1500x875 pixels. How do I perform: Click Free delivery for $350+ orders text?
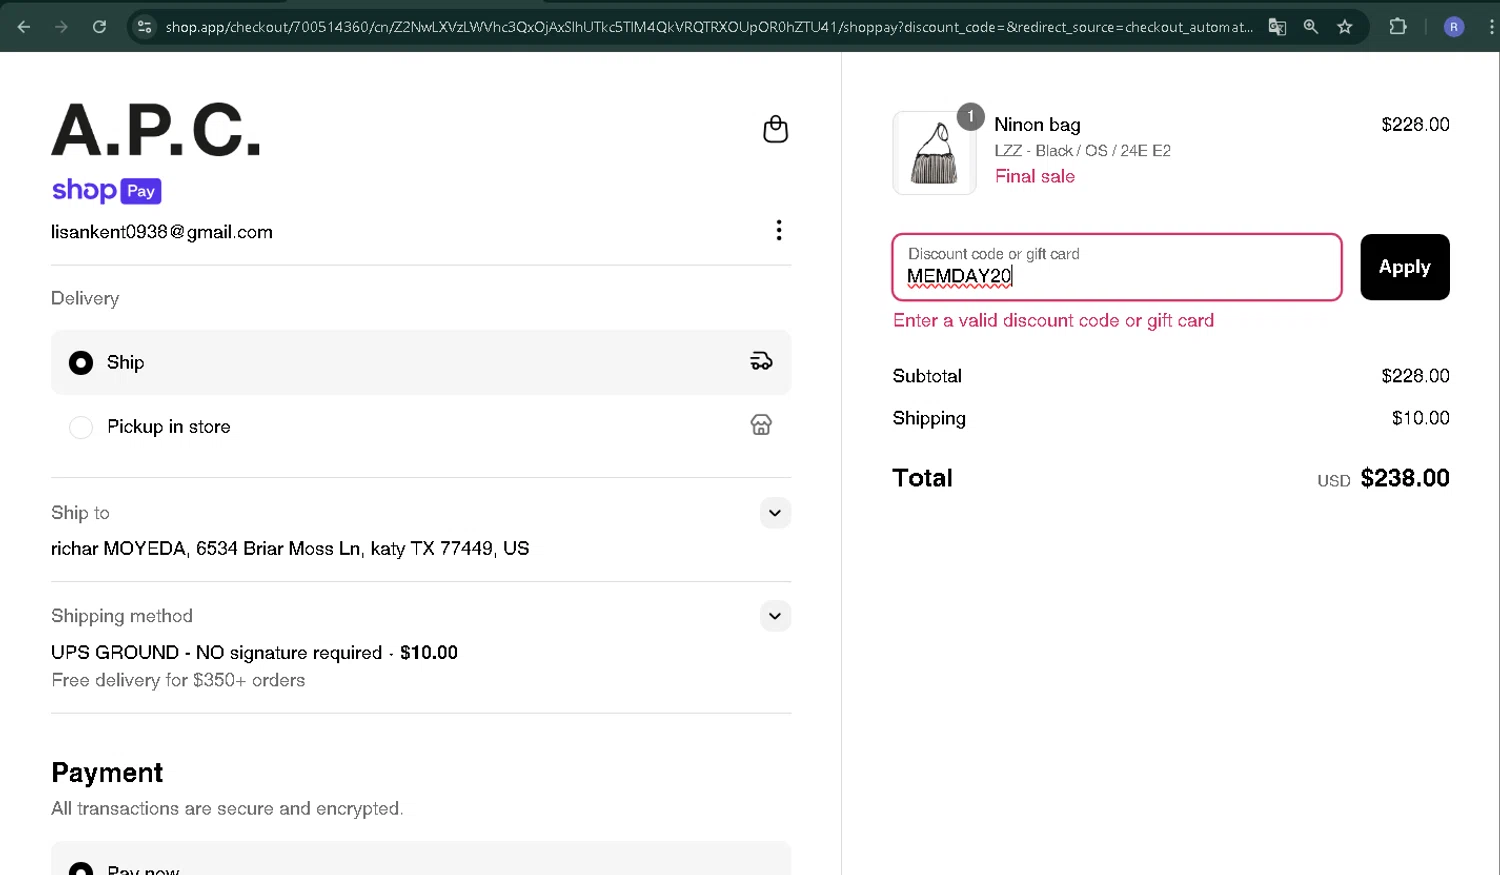point(178,680)
